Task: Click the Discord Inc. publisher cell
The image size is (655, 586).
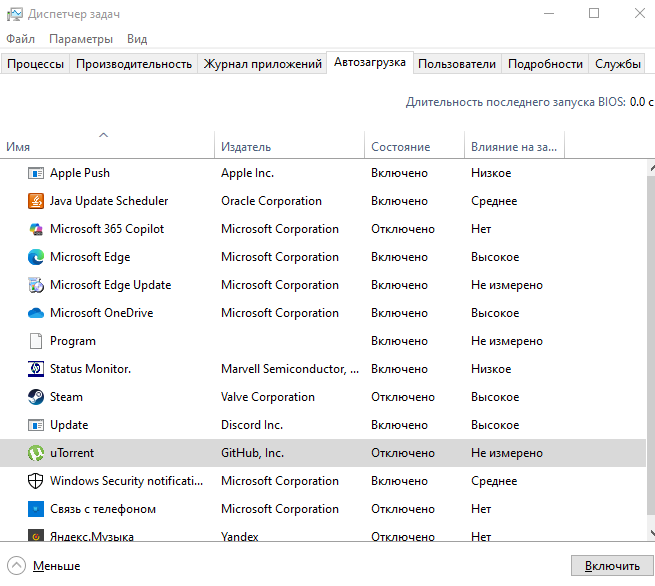Action: coord(252,425)
